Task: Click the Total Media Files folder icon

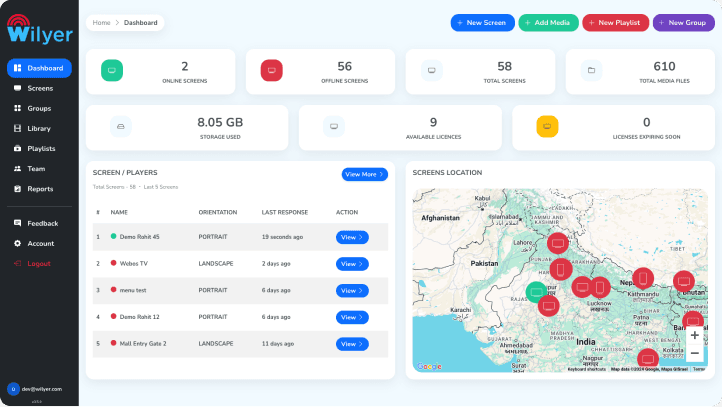Action: pyautogui.click(x=591, y=70)
